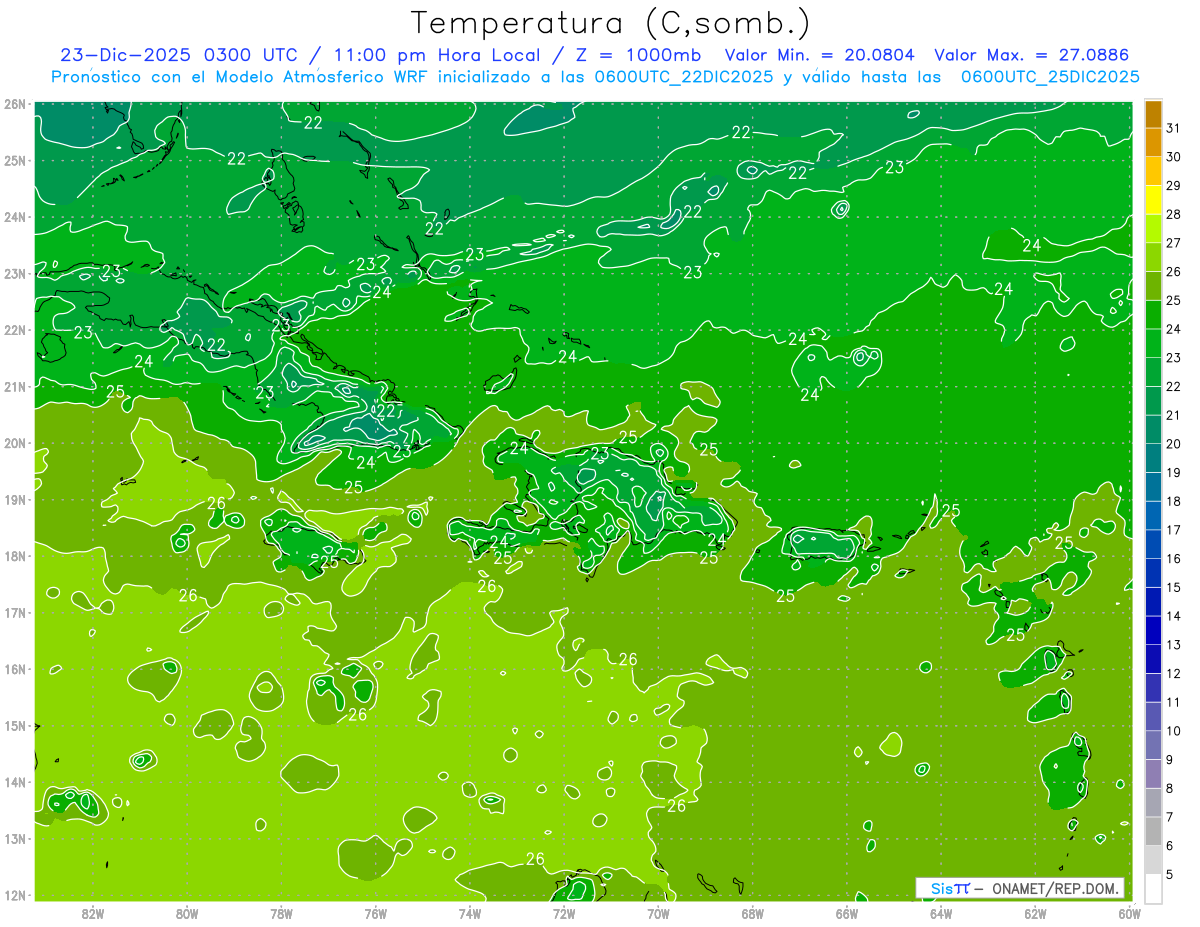Click the 28 value on the color scale
The width and height of the screenshot is (1200, 927).
[1174, 214]
